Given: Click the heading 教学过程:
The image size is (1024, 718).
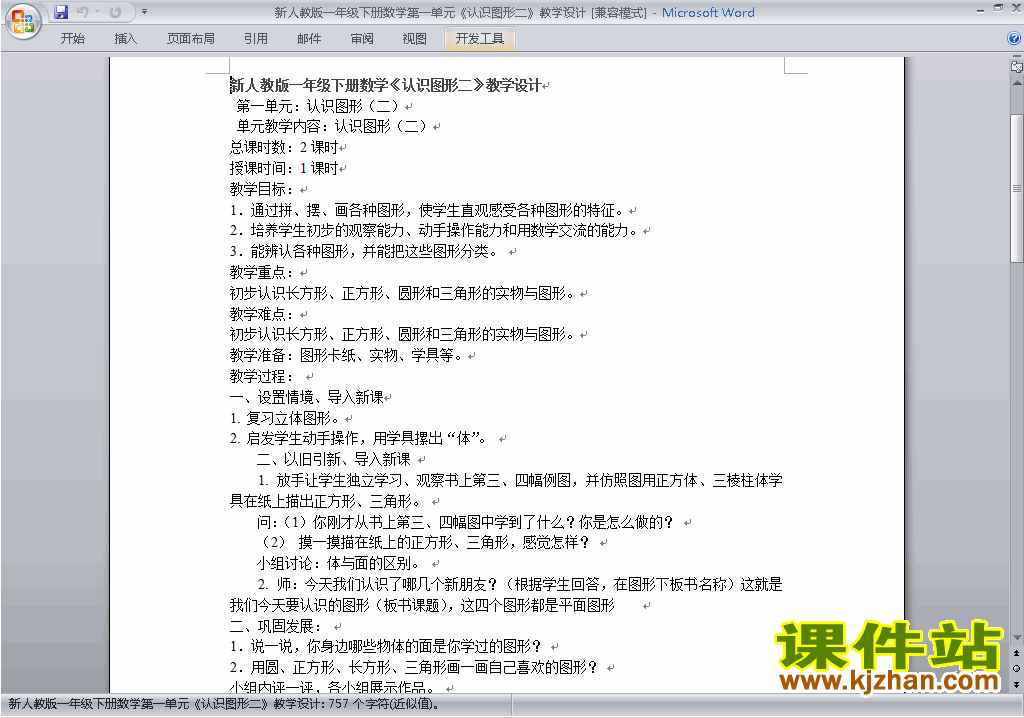Looking at the screenshot, I should [x=261, y=376].
